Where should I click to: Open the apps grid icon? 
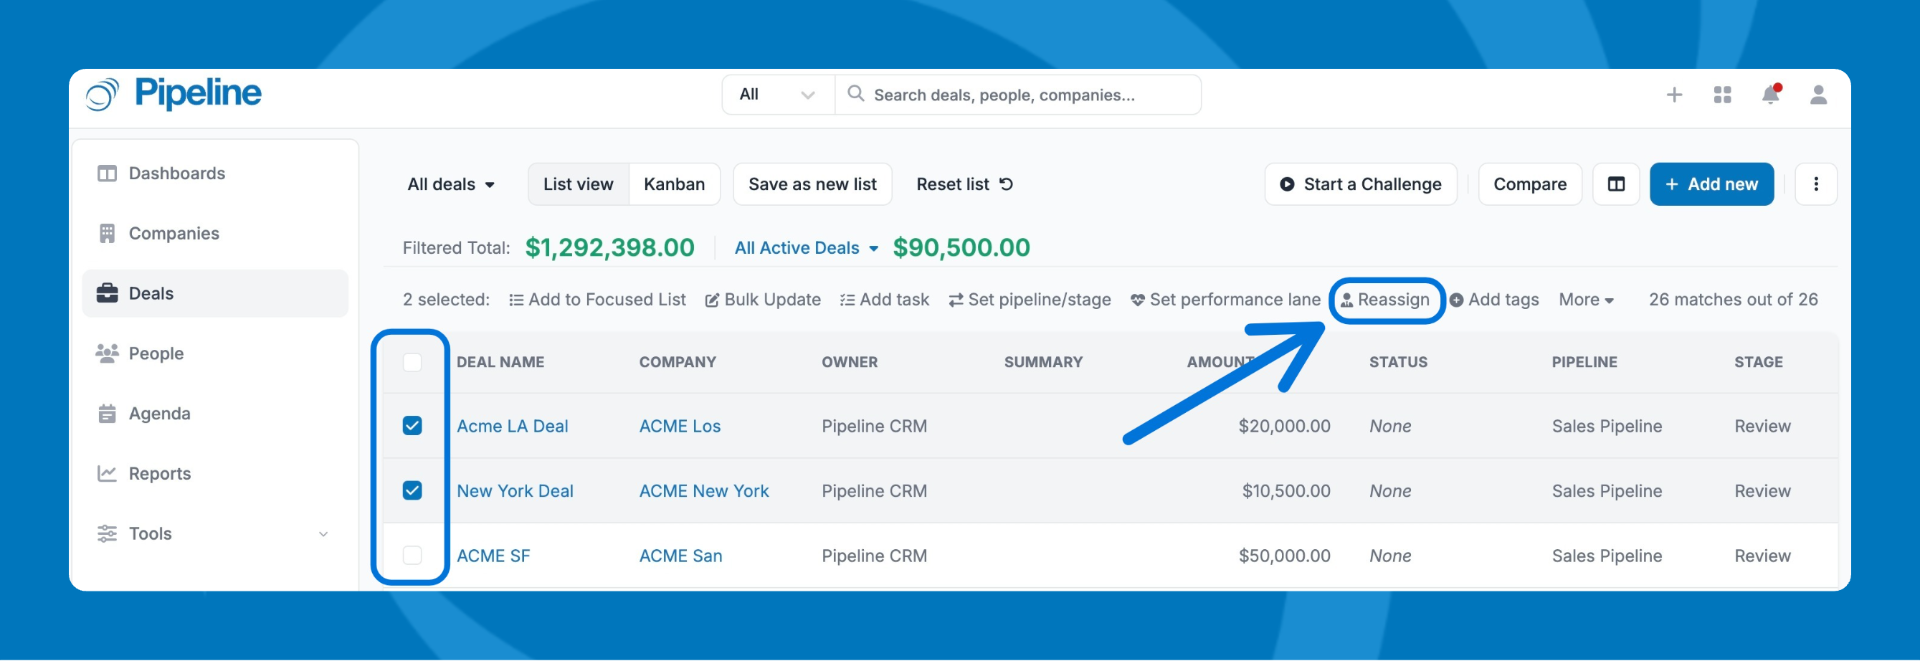(x=1722, y=95)
